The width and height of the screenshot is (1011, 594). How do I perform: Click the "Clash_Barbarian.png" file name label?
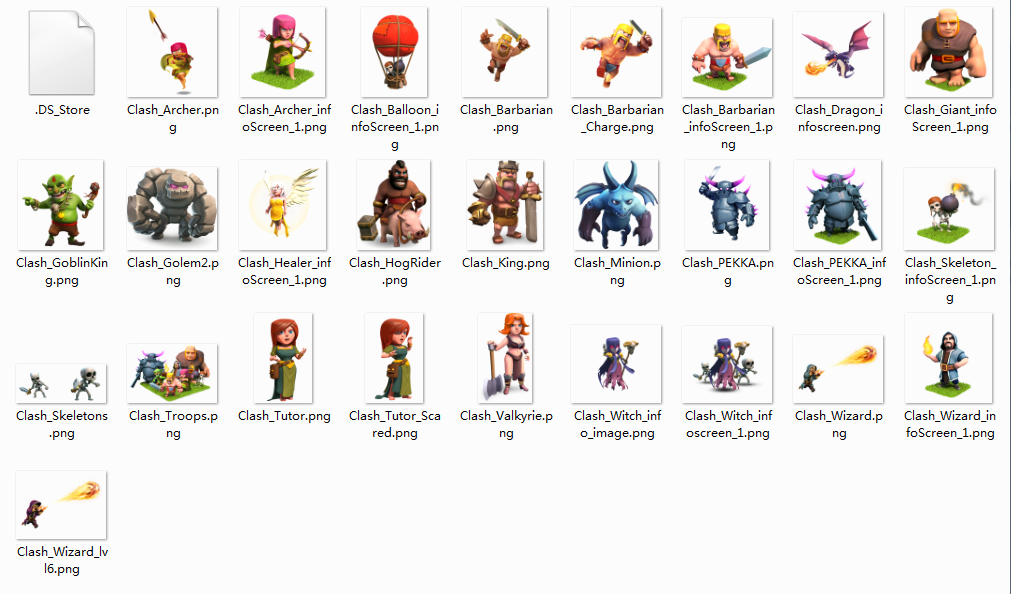click(506, 119)
